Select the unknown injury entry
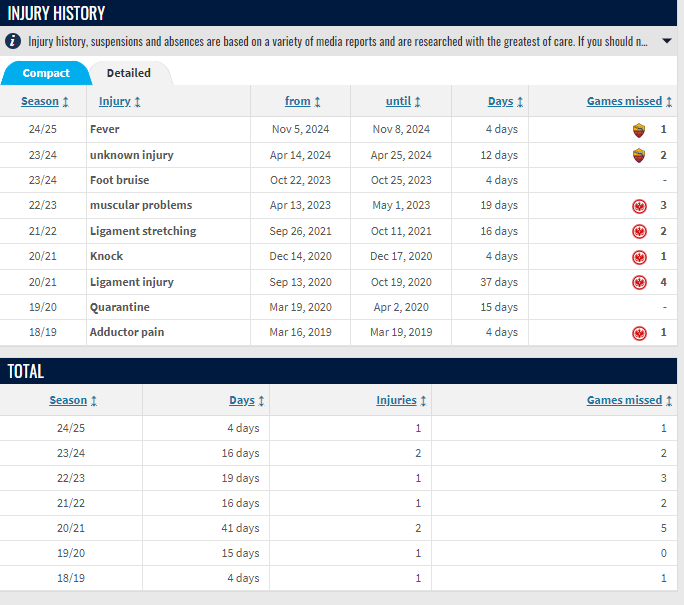This screenshot has width=684, height=605. [131, 155]
